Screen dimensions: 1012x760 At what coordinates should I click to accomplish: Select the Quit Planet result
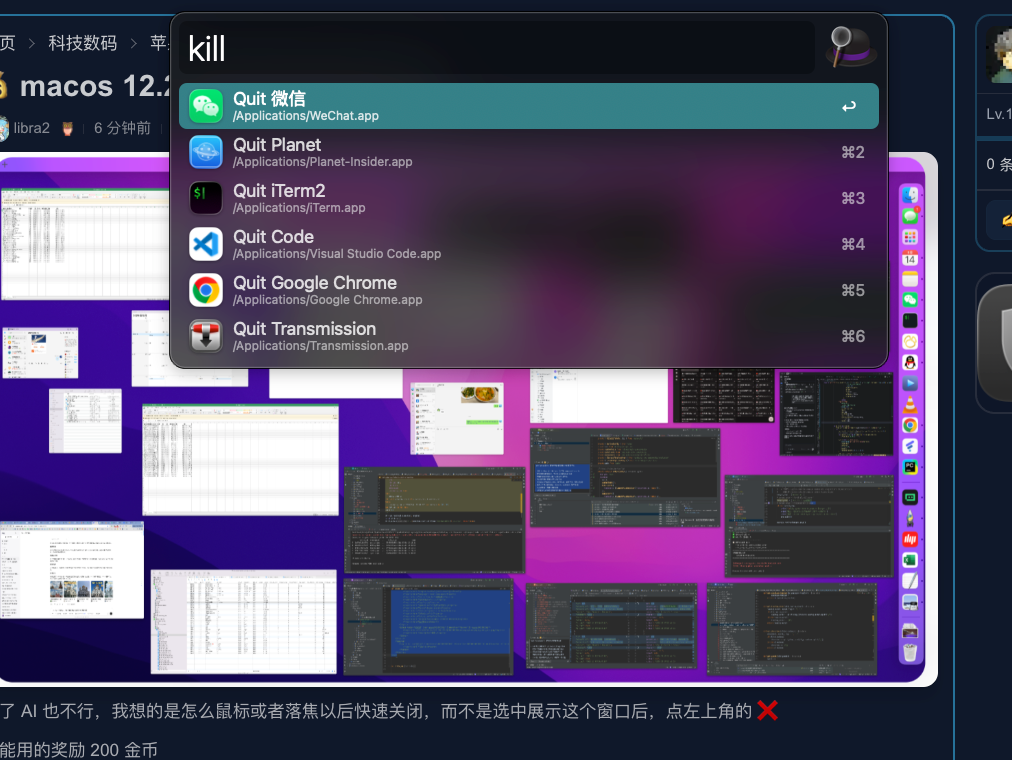click(529, 152)
